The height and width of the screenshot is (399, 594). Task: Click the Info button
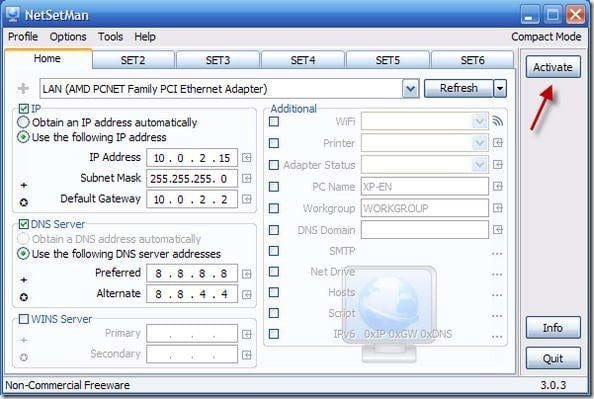pos(553,328)
